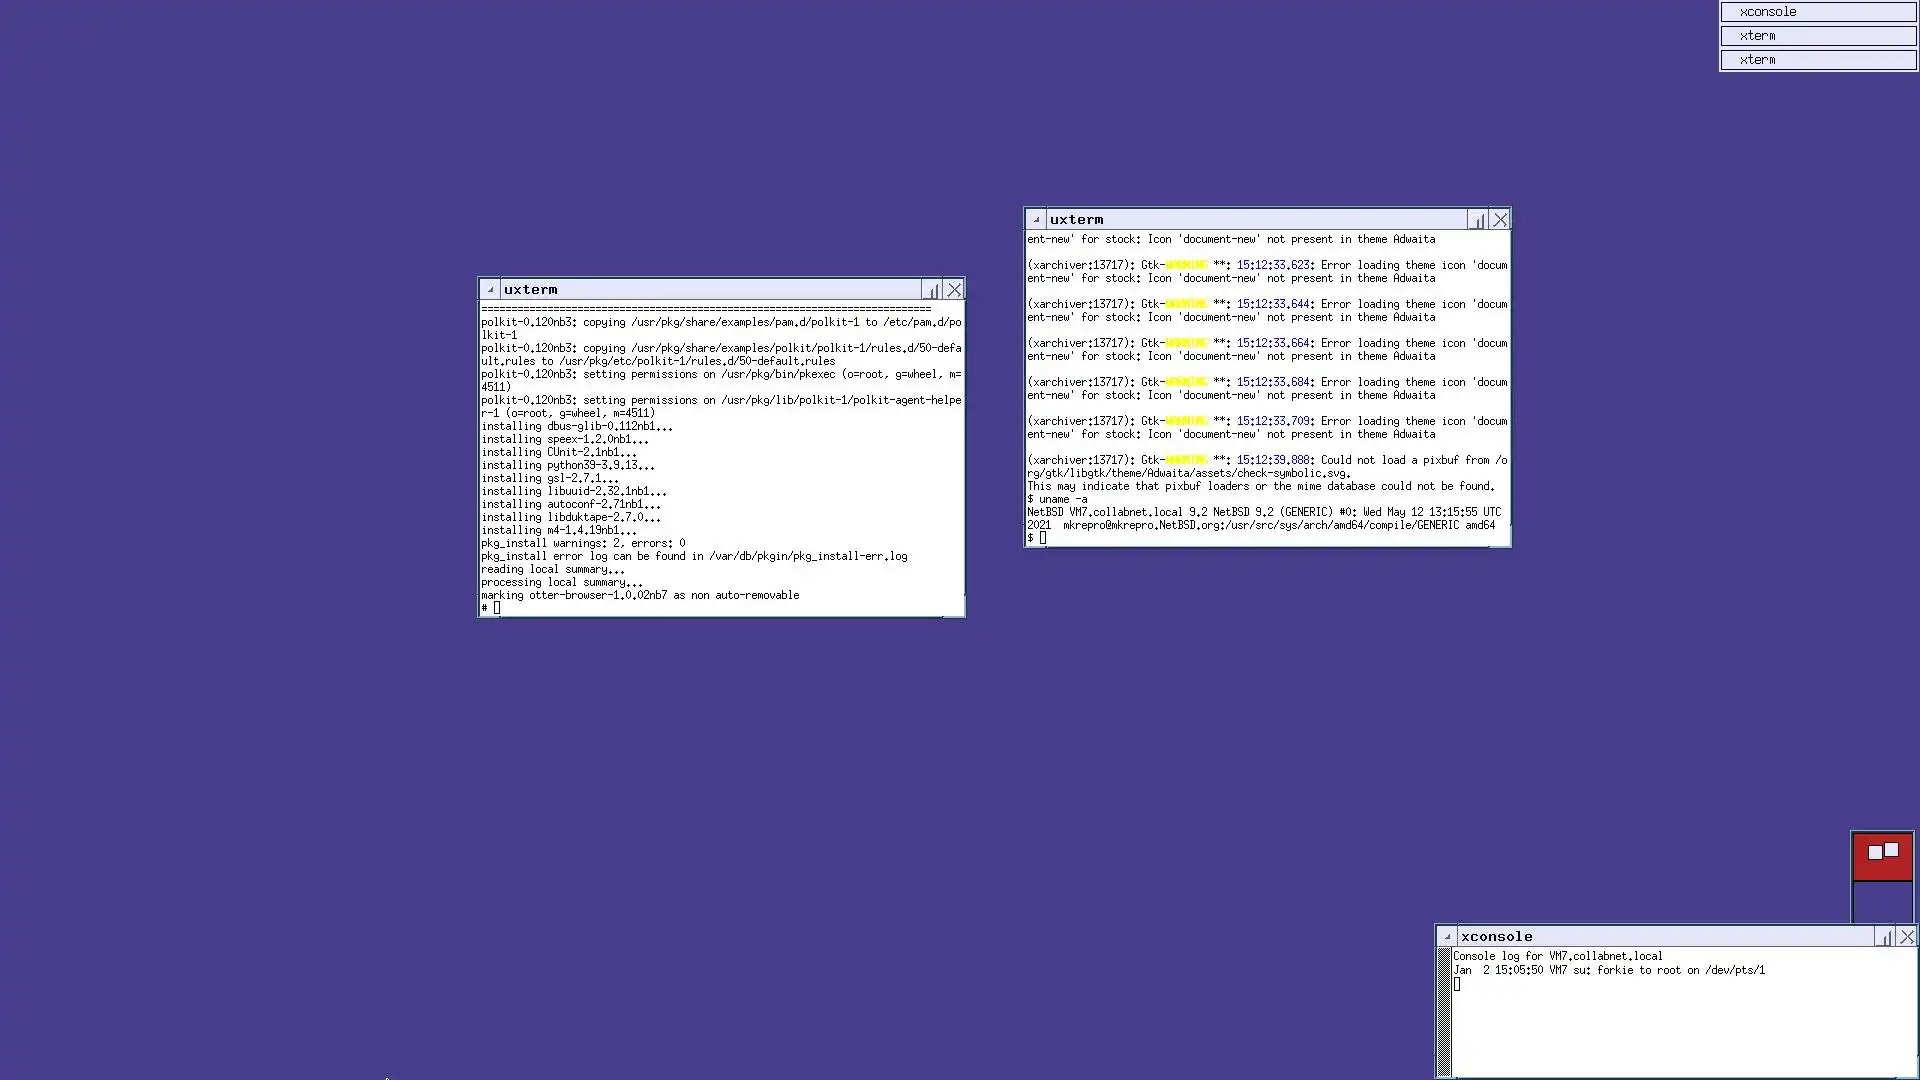Select the first xterm entry in the icon manager
The height and width of the screenshot is (1080, 1920).
pos(1817,36)
